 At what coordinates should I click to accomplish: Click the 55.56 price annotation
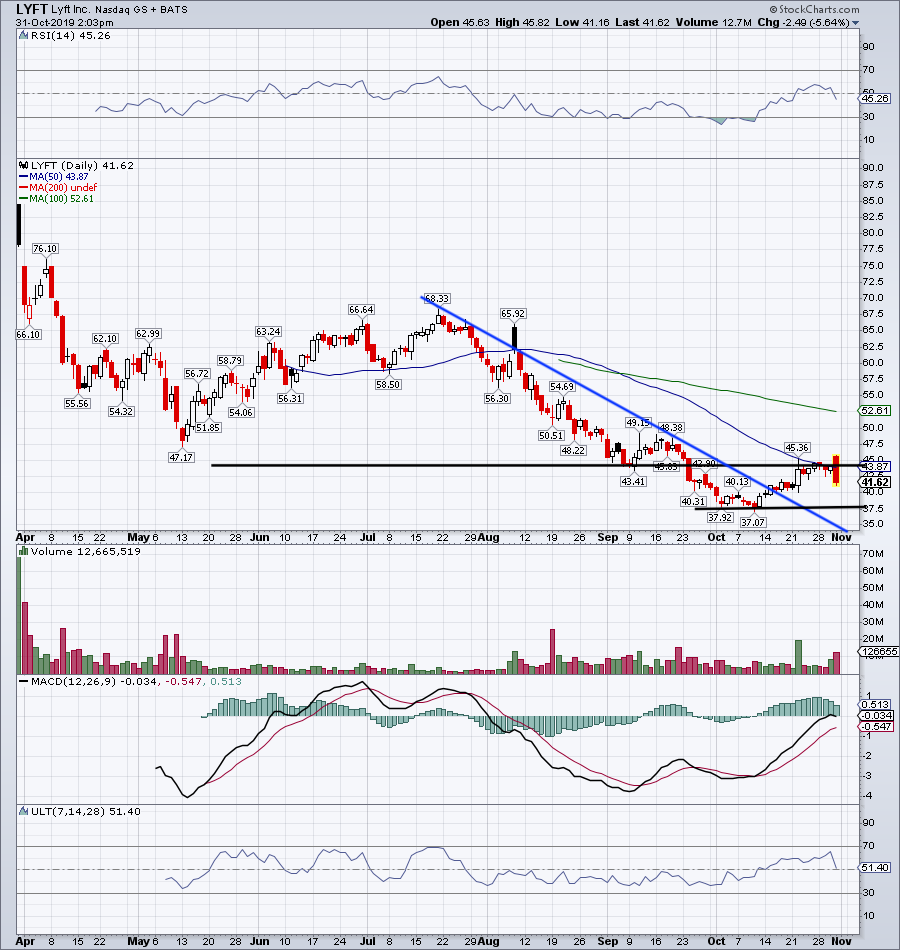[77, 404]
